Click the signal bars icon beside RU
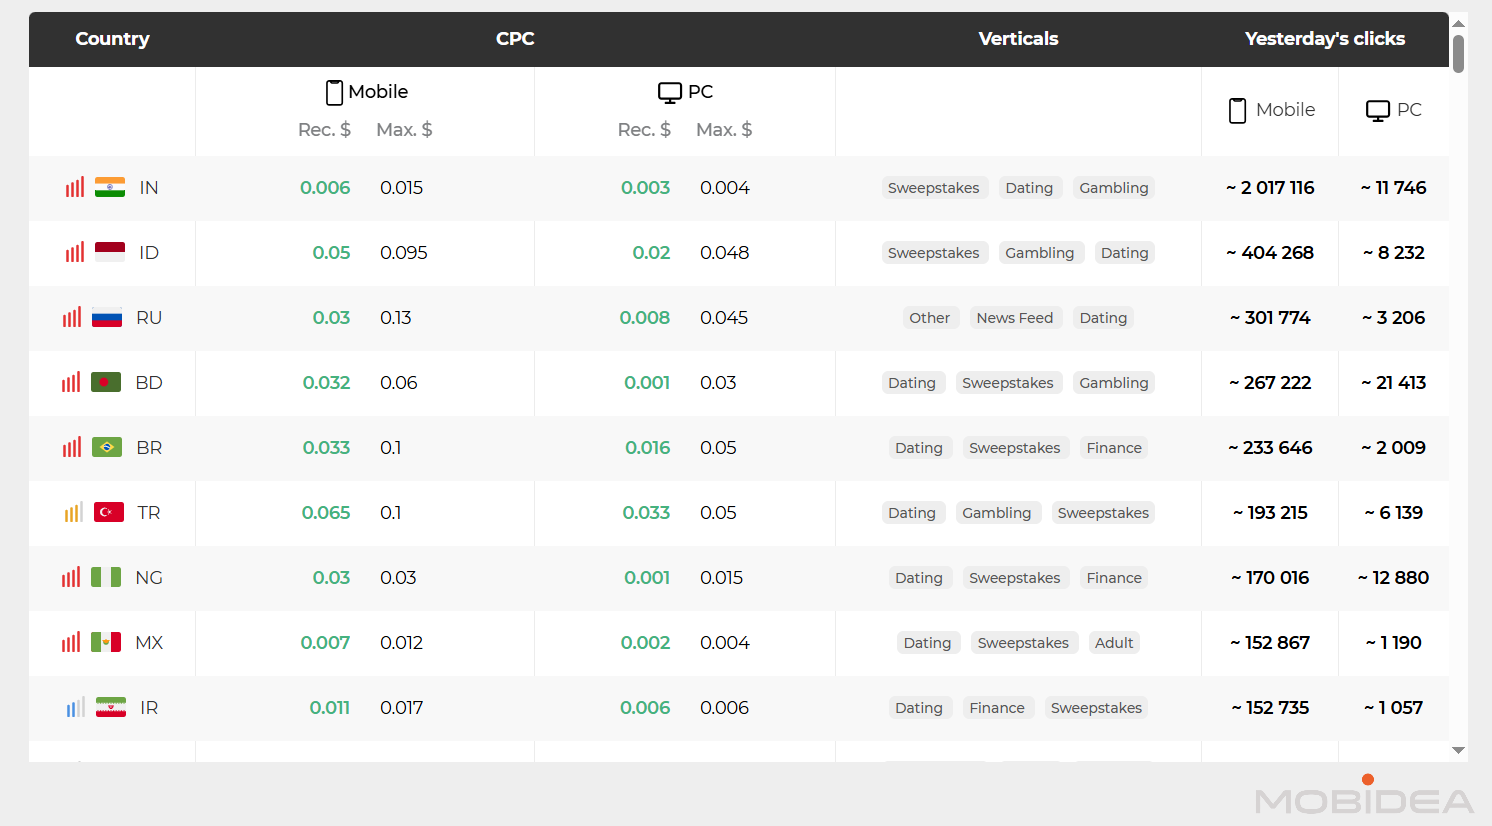The height and width of the screenshot is (826, 1492). [72, 318]
